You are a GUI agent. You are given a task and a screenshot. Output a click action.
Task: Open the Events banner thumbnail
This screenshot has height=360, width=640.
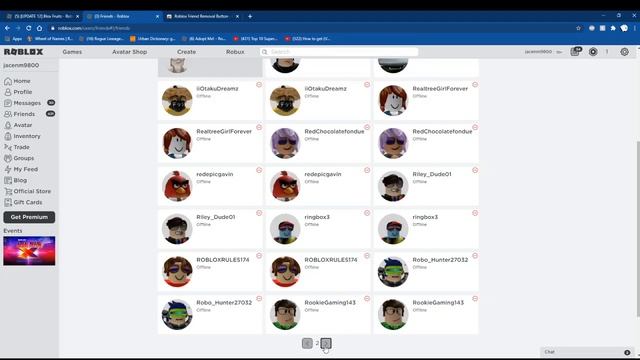click(29, 251)
